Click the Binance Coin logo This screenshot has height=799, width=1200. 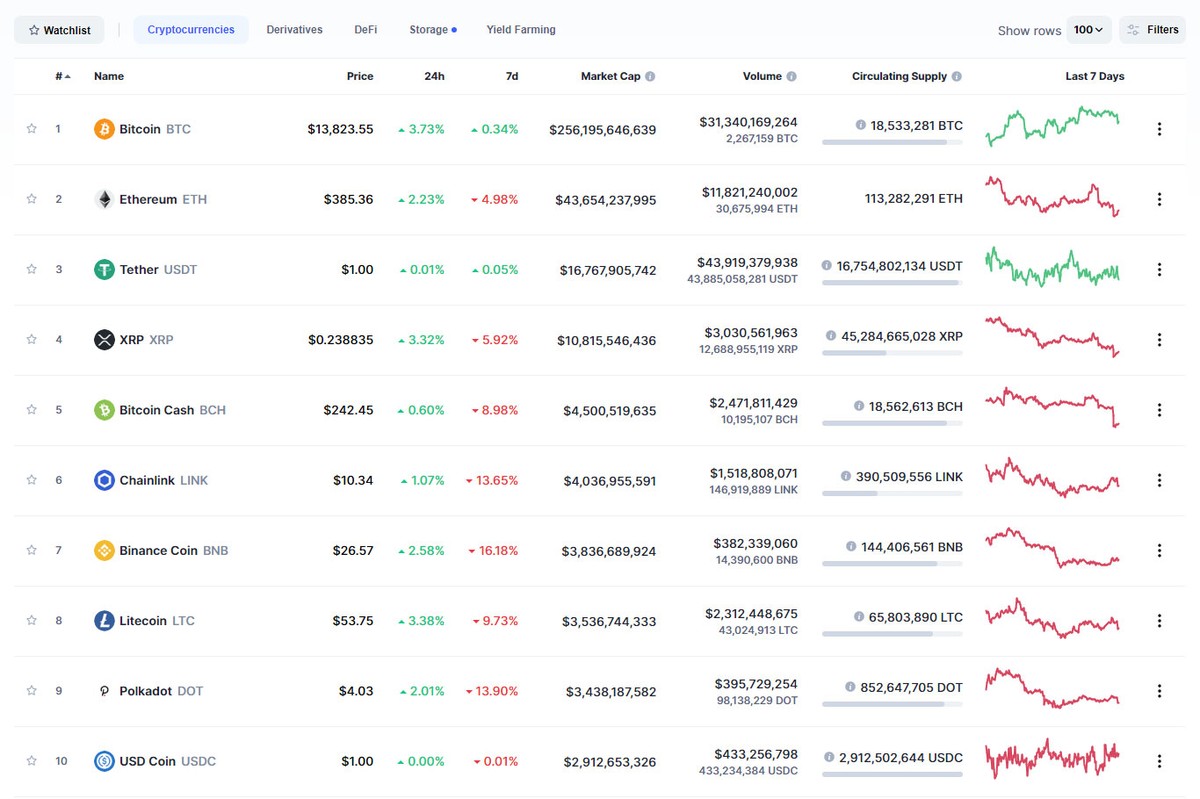104,550
